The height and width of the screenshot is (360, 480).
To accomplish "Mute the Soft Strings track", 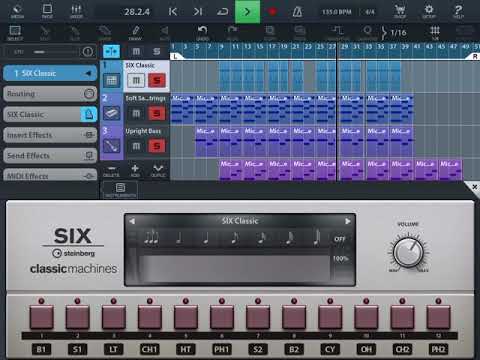I will click(136, 114).
